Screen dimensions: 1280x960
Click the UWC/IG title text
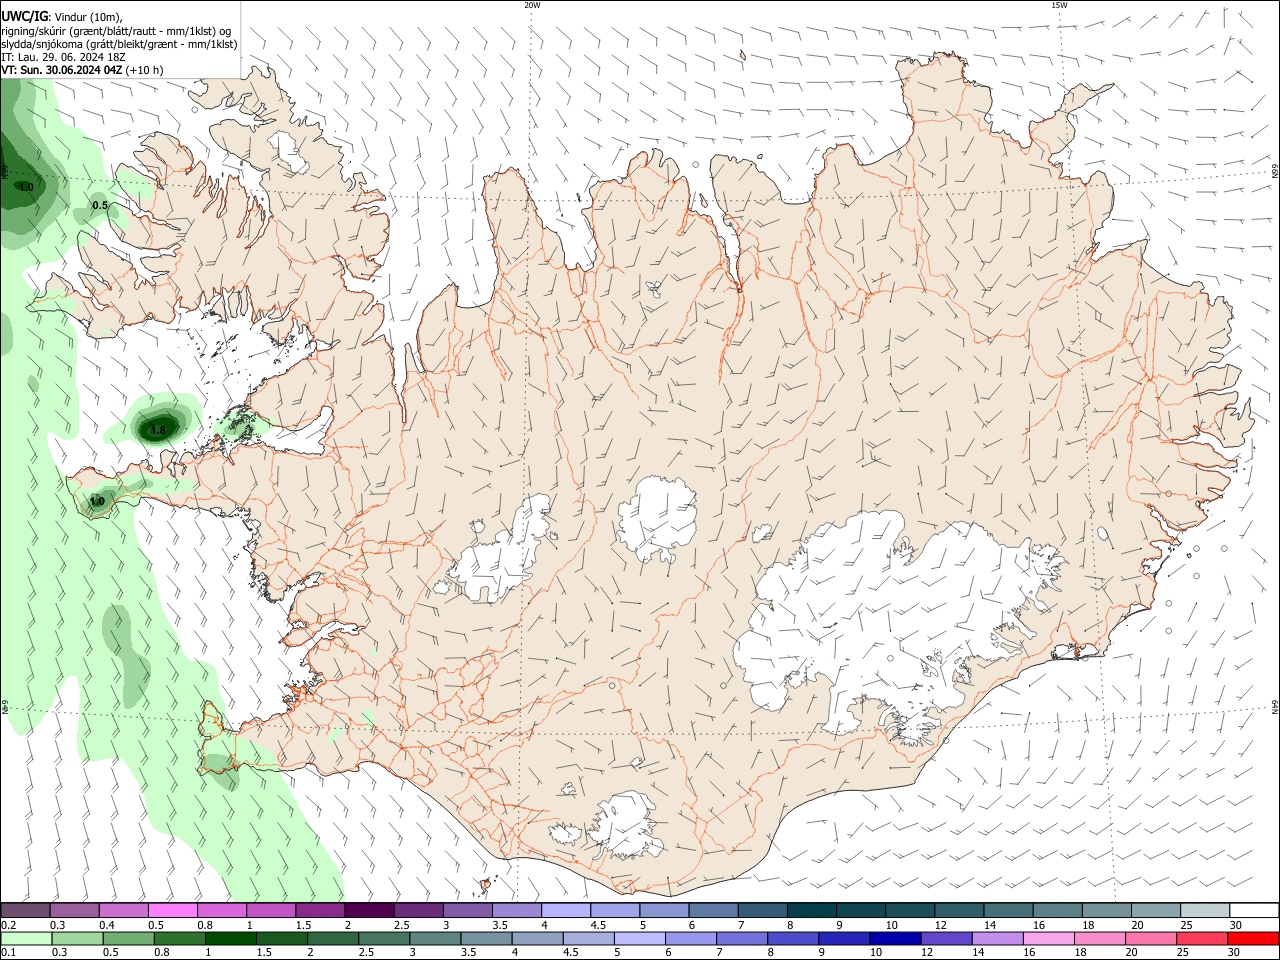coord(24,17)
